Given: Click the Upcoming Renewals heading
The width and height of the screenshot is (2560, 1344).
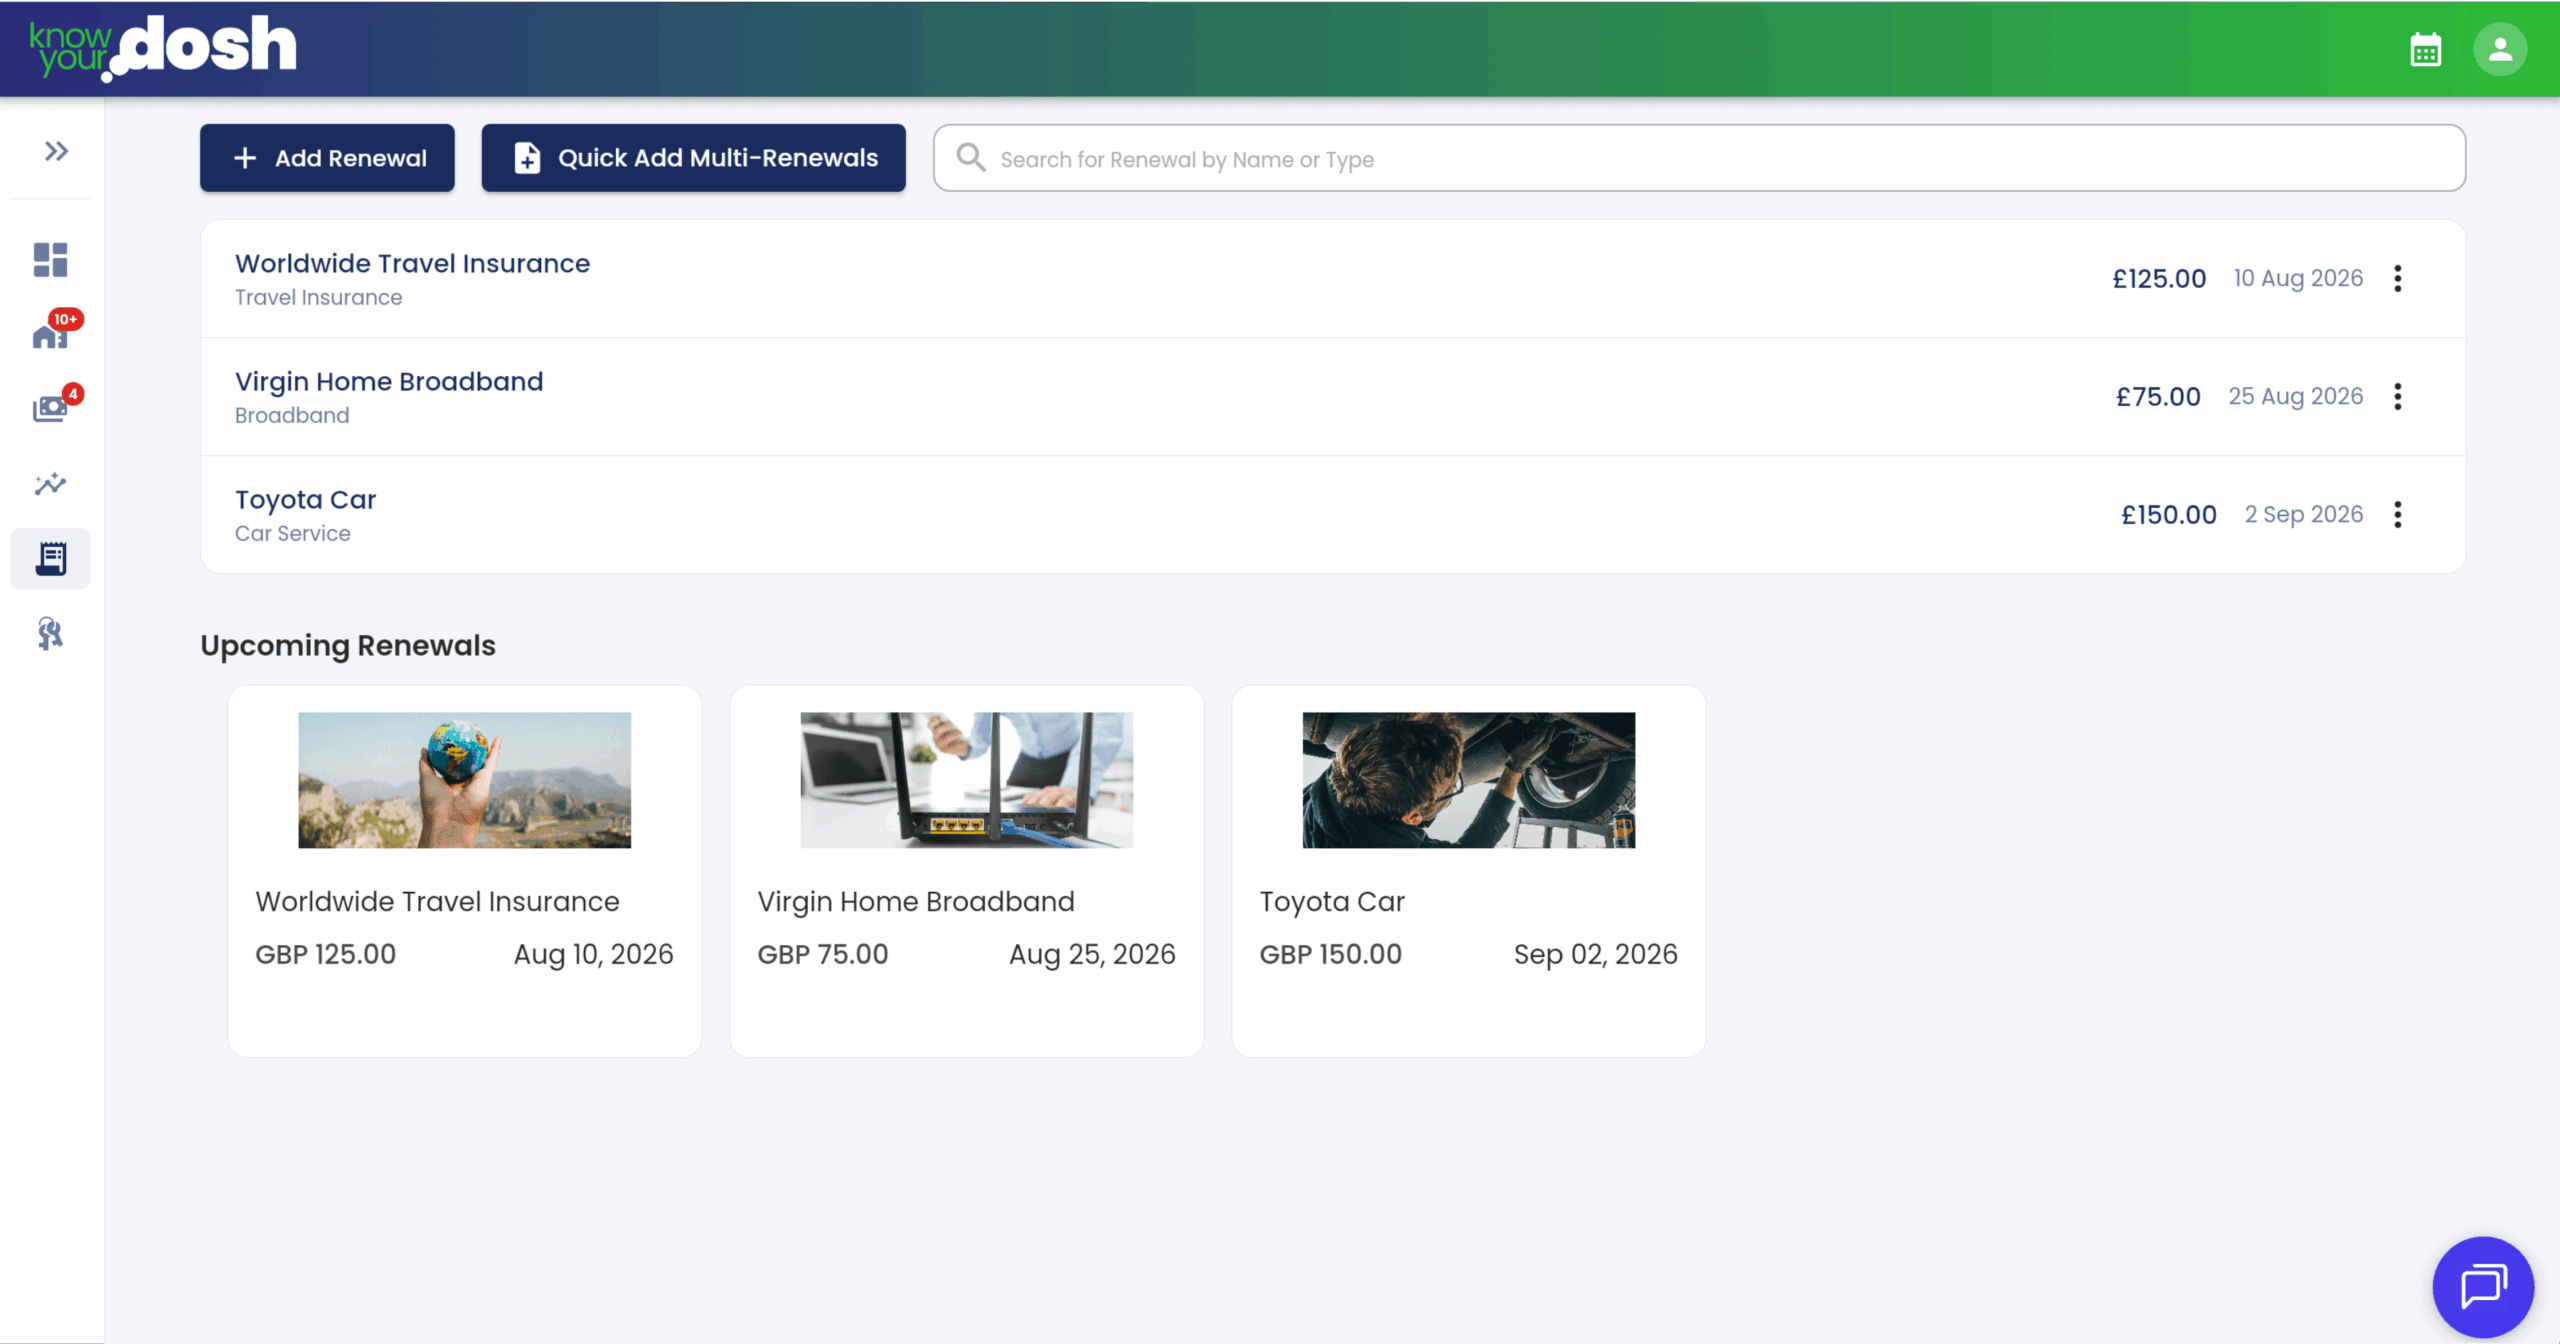Looking at the screenshot, I should pos(347,646).
